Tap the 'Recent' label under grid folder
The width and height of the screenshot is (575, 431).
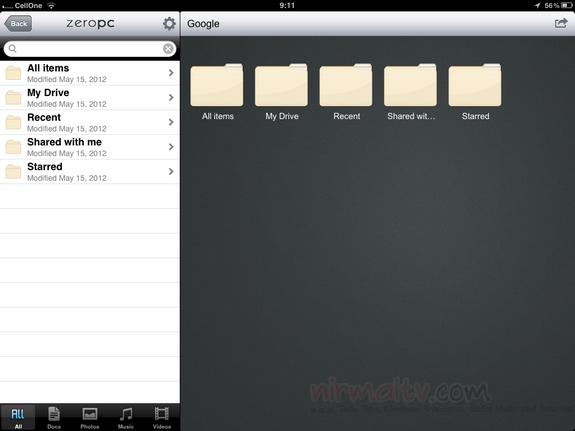point(347,116)
